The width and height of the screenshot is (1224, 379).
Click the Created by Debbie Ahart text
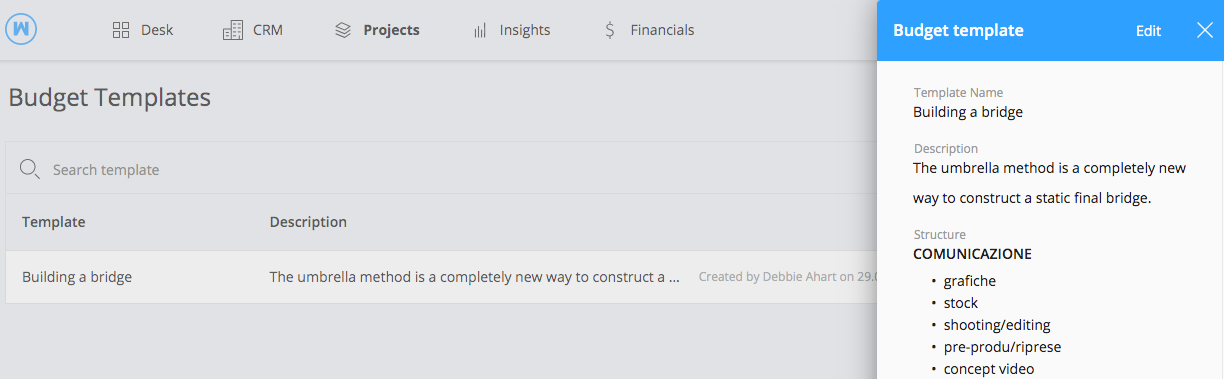tap(788, 277)
